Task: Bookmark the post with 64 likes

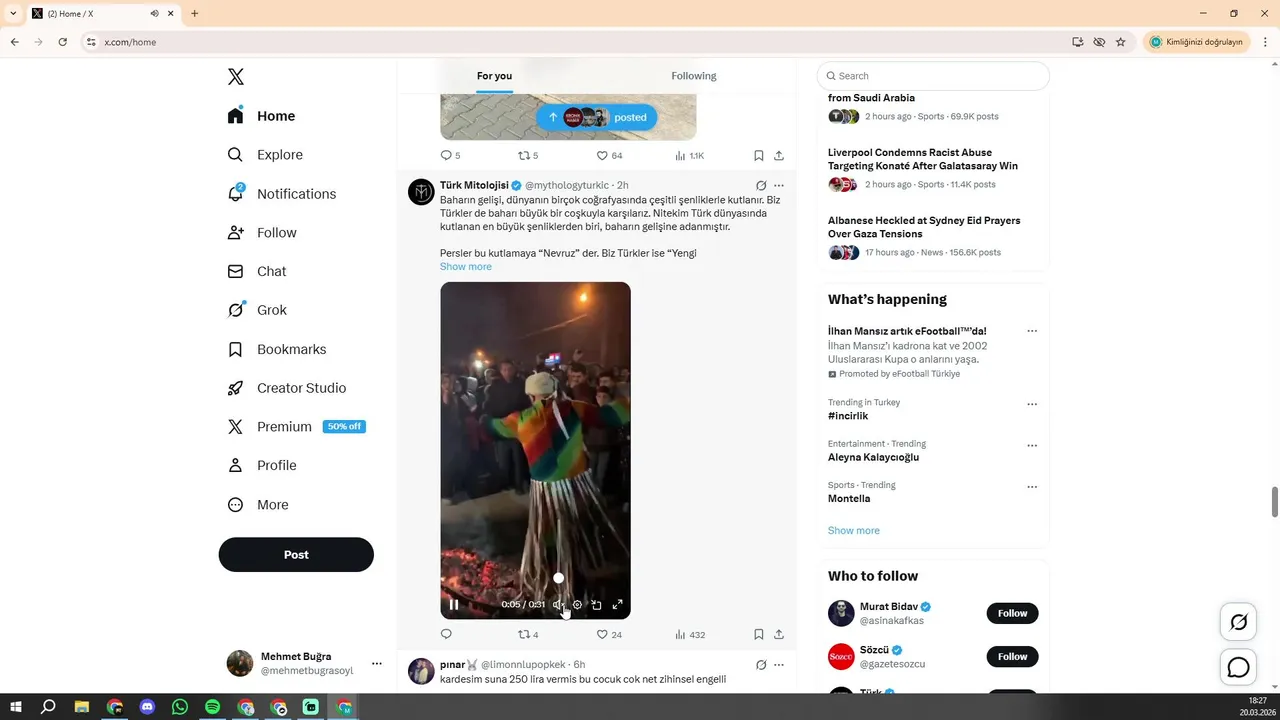Action: [x=759, y=156]
